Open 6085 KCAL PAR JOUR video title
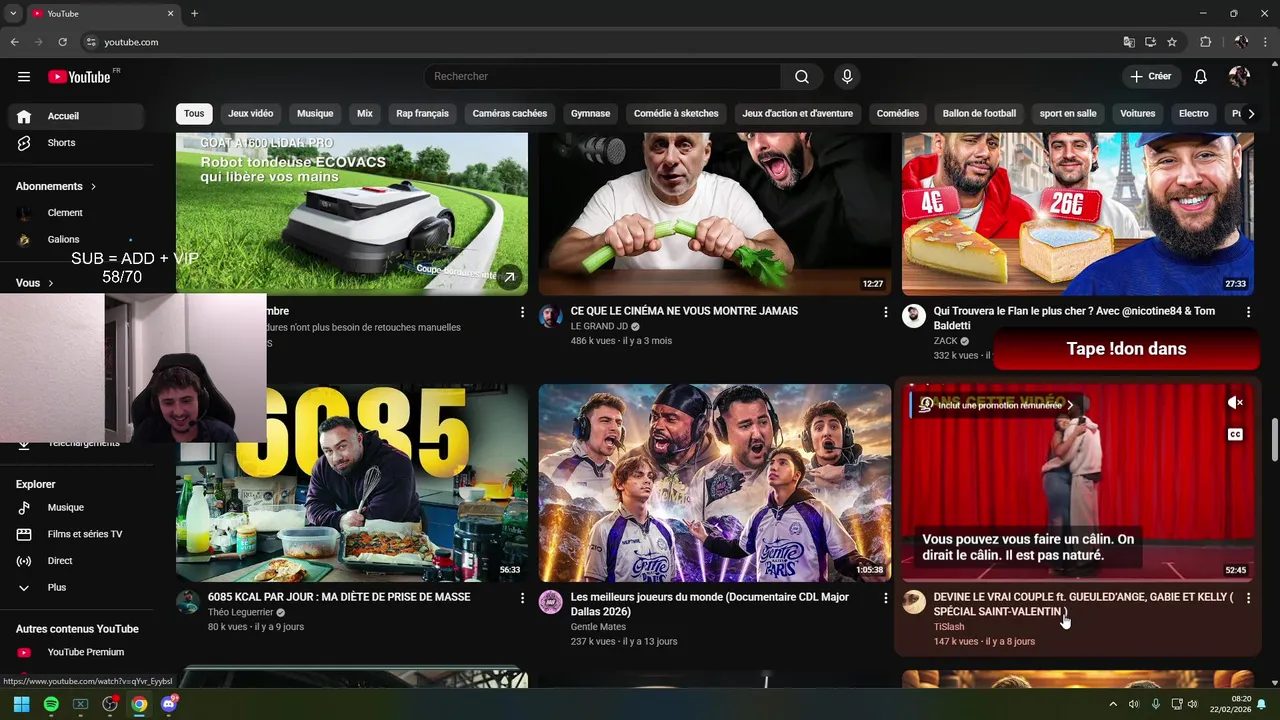Viewport: 1280px width, 720px height. click(339, 598)
